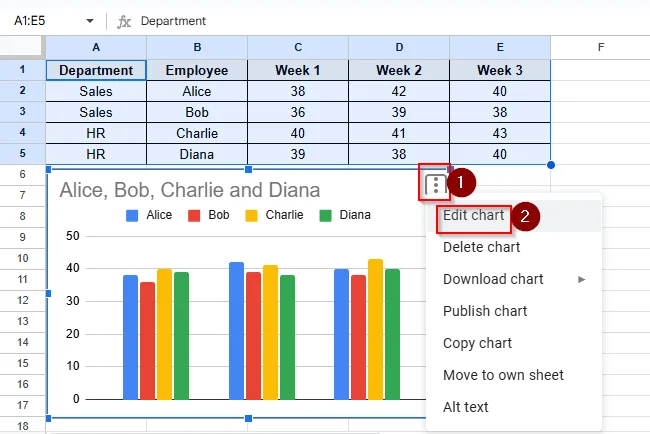The width and height of the screenshot is (650, 434).
Task: Click the Diana legend label
Action: (355, 215)
